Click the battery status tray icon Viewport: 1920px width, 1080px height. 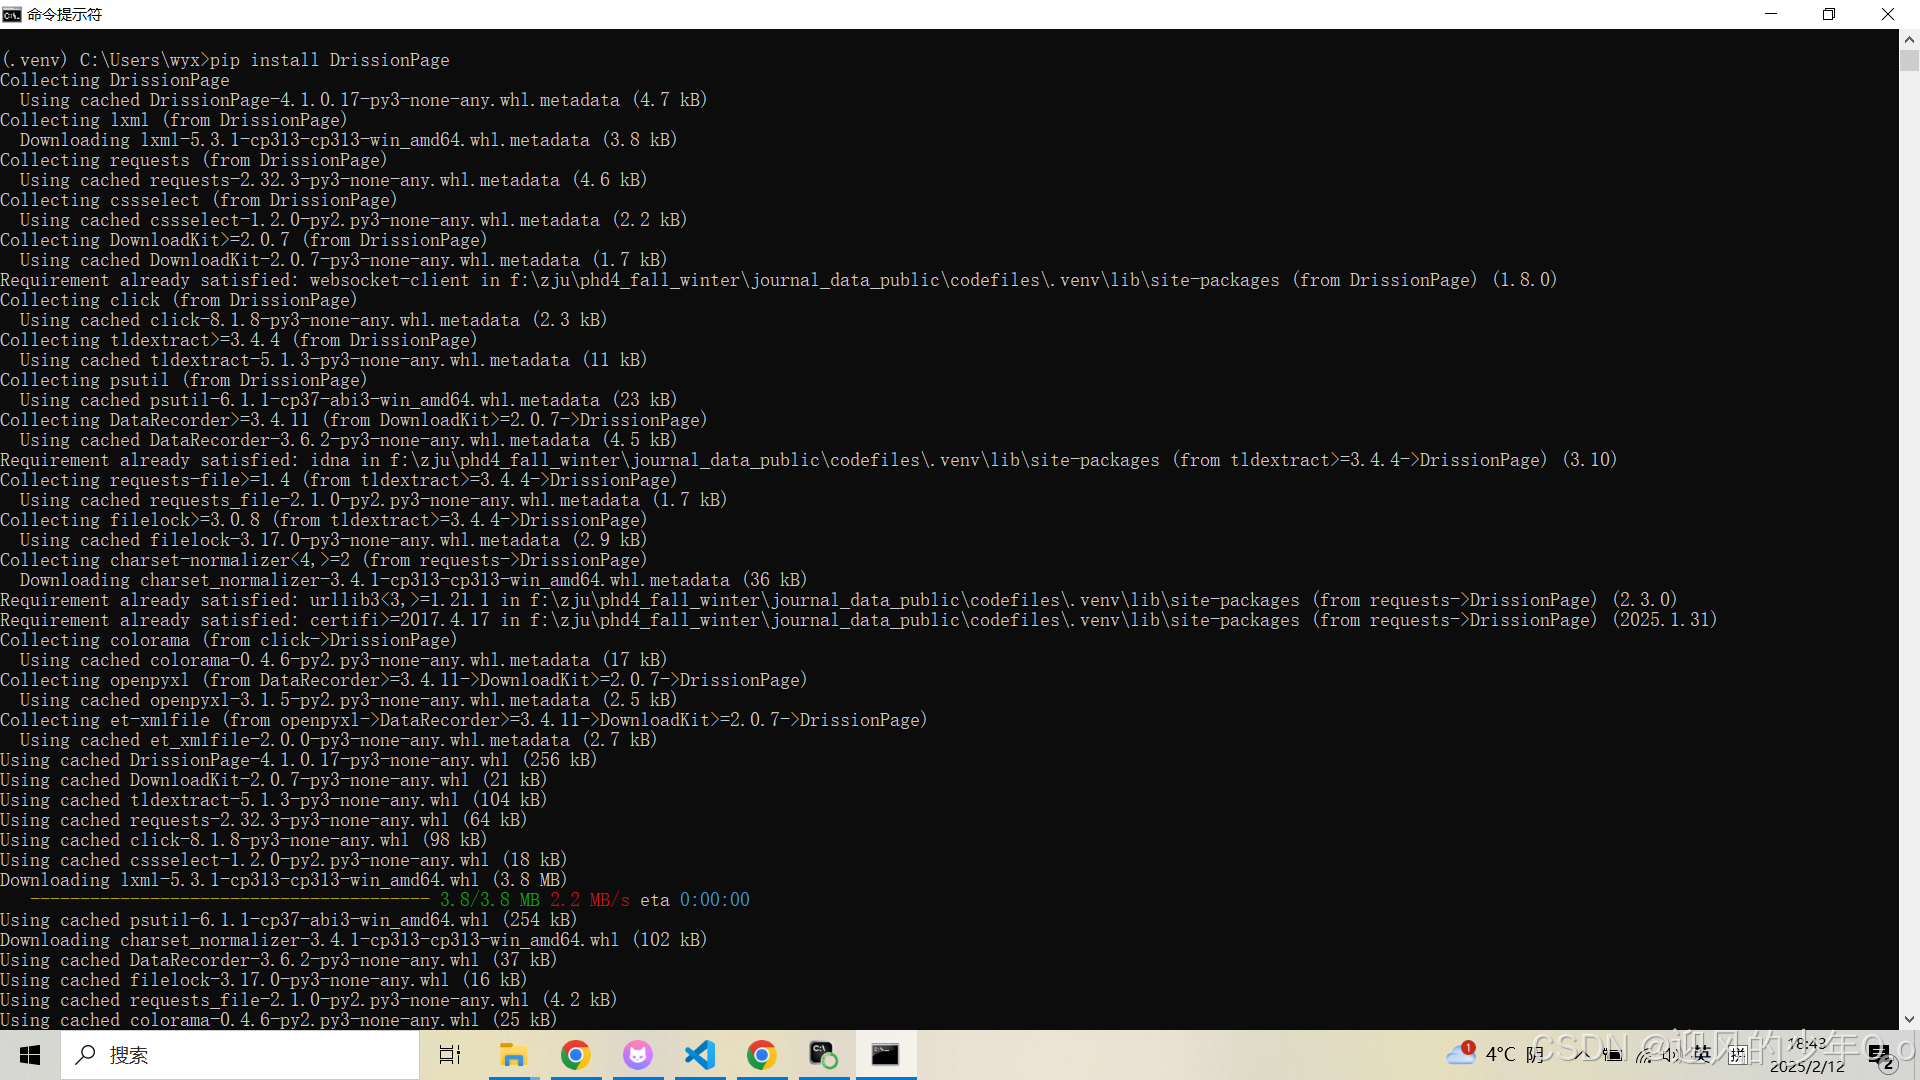tap(1615, 1055)
